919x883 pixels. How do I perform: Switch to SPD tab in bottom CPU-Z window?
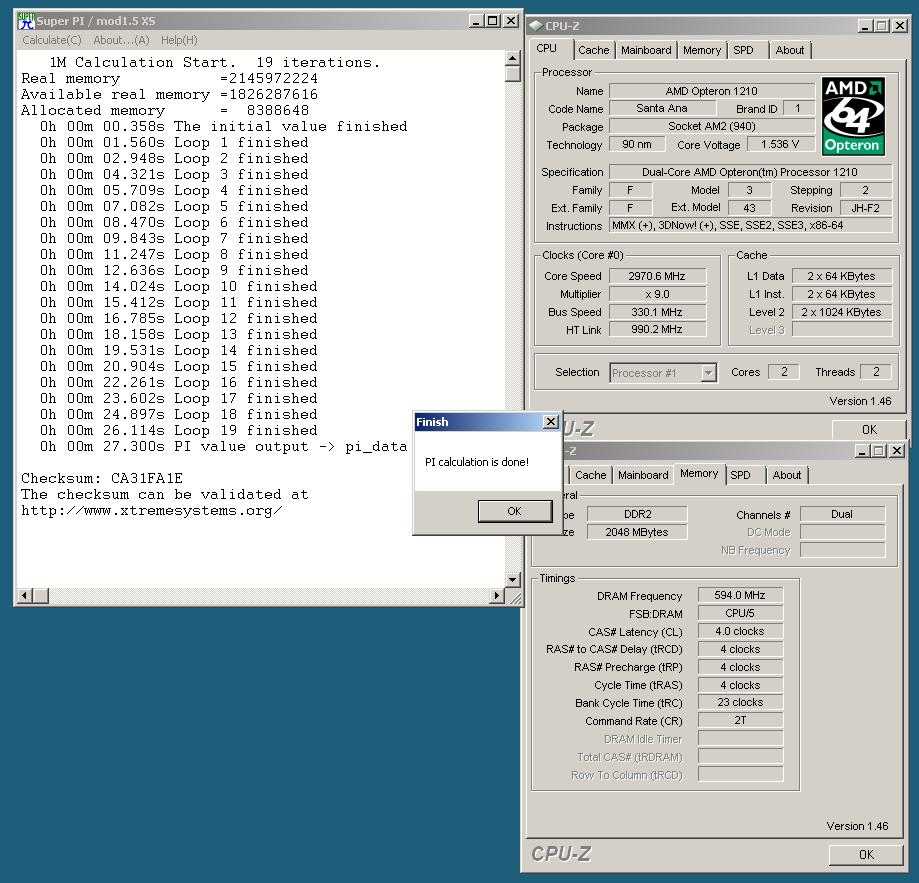coord(740,475)
